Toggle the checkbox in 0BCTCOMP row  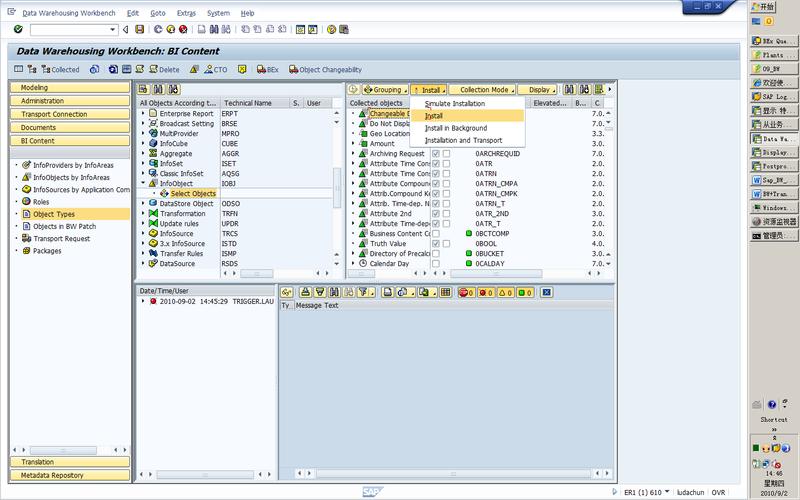(436, 234)
